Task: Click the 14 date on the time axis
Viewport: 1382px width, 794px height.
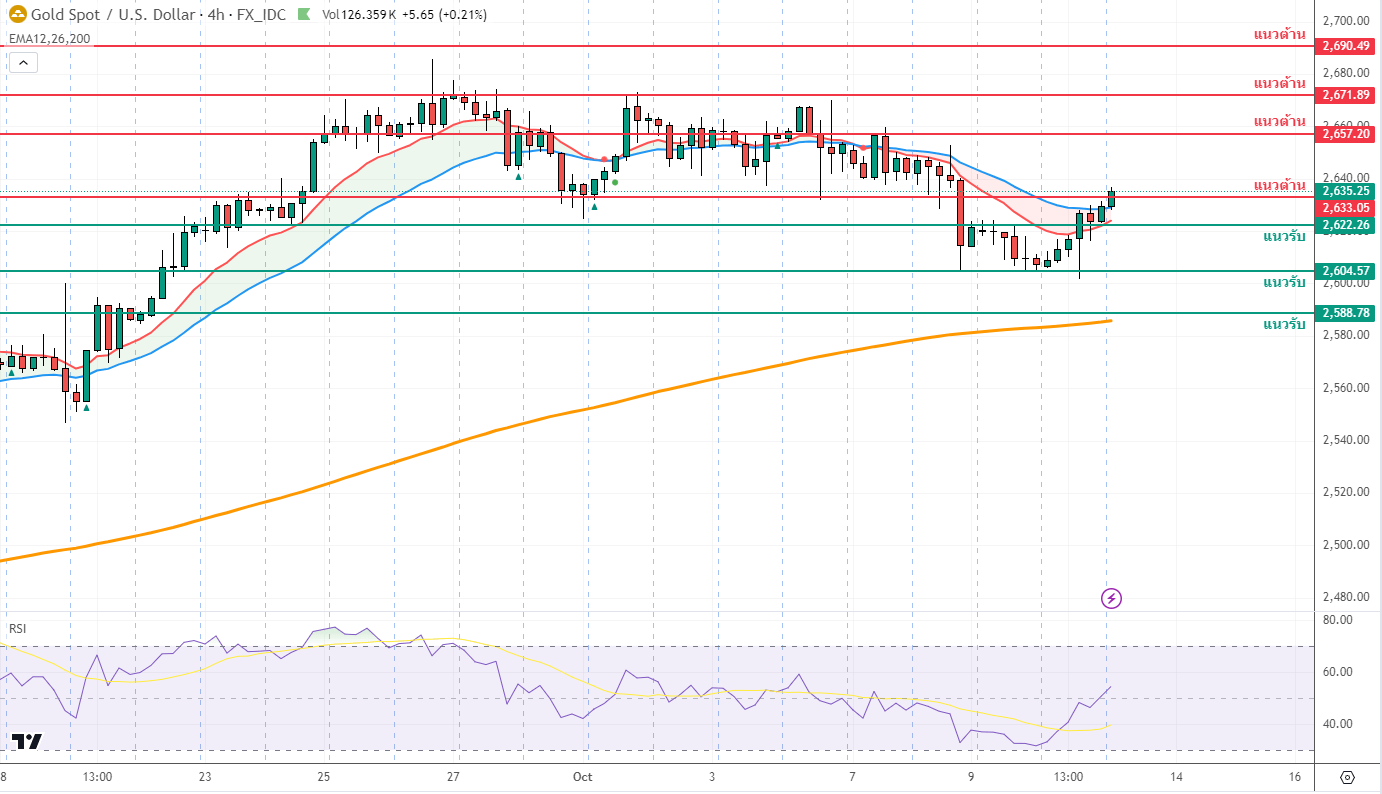Action: click(1176, 777)
